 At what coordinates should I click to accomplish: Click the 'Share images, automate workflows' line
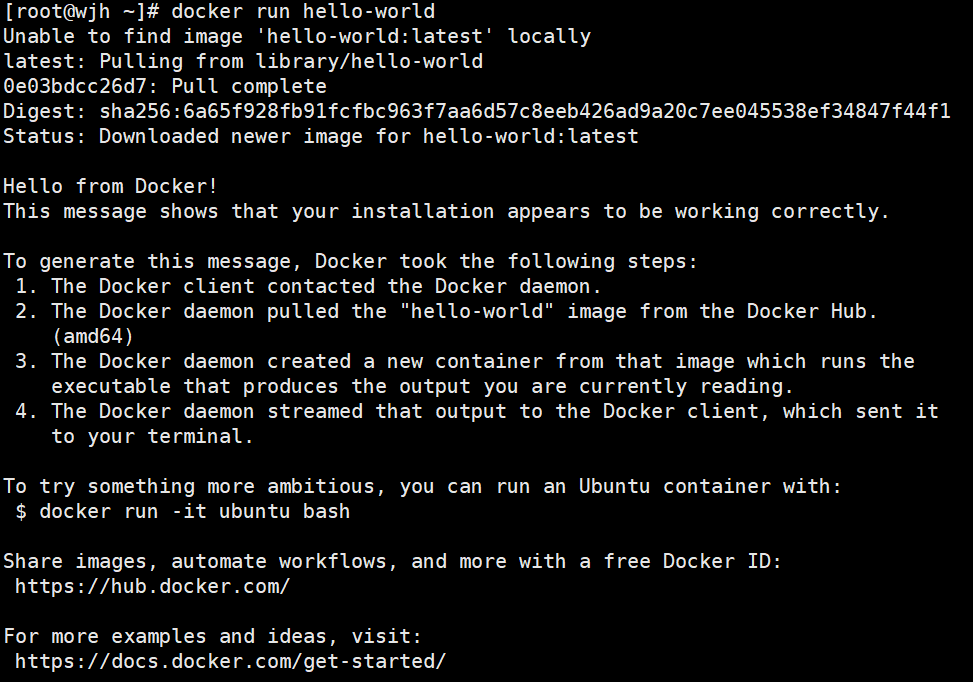392,562
